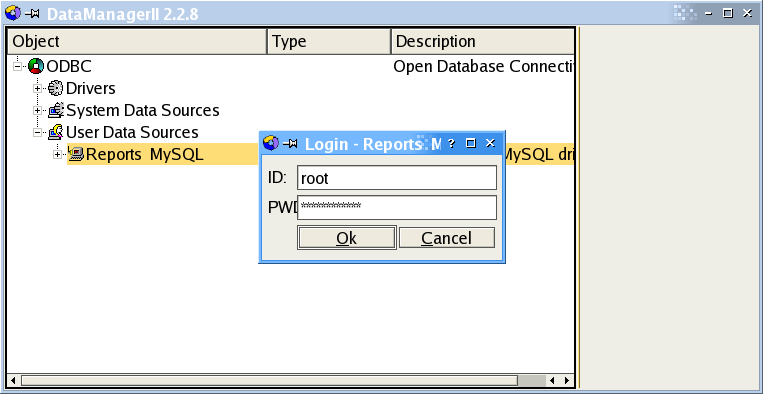
Task: Click the ID input field containing root
Action: pos(397,178)
